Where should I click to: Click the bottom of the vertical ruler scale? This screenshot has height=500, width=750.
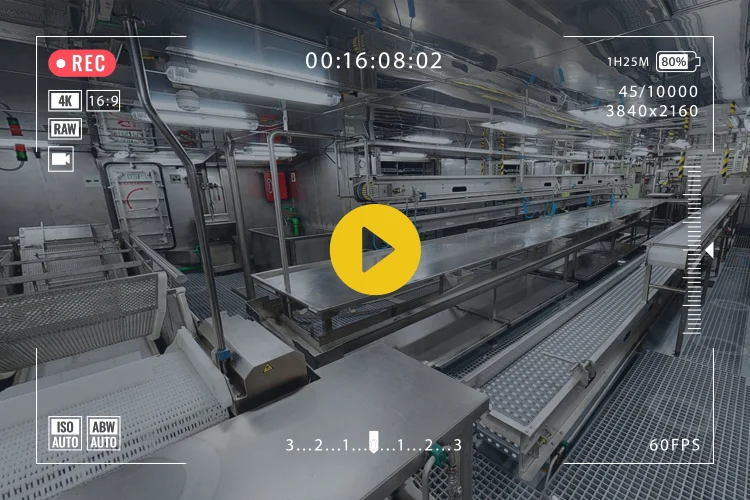coord(693,331)
